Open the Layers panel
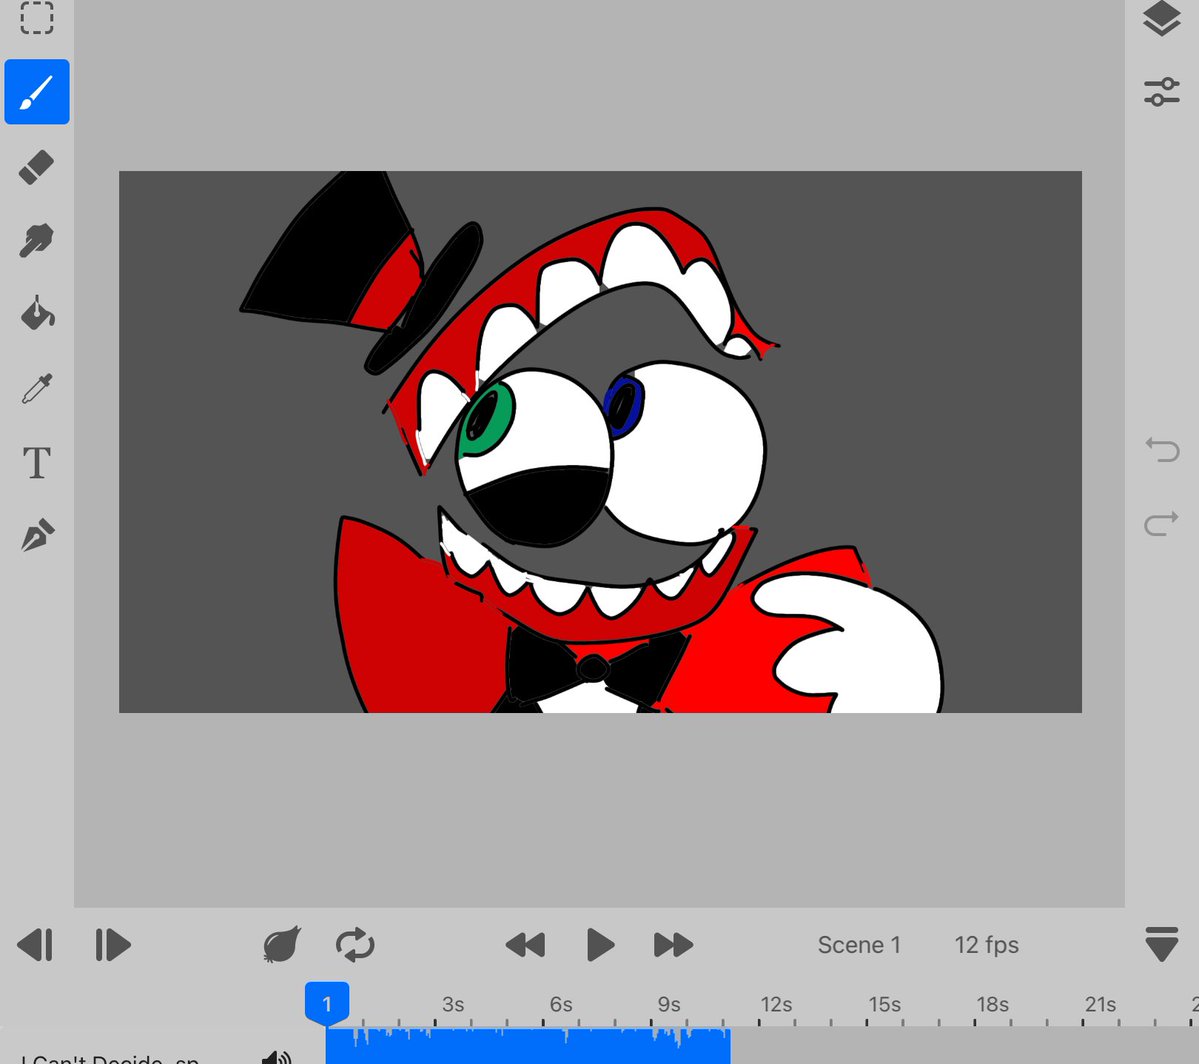The height and width of the screenshot is (1064, 1199). (x=1162, y=18)
